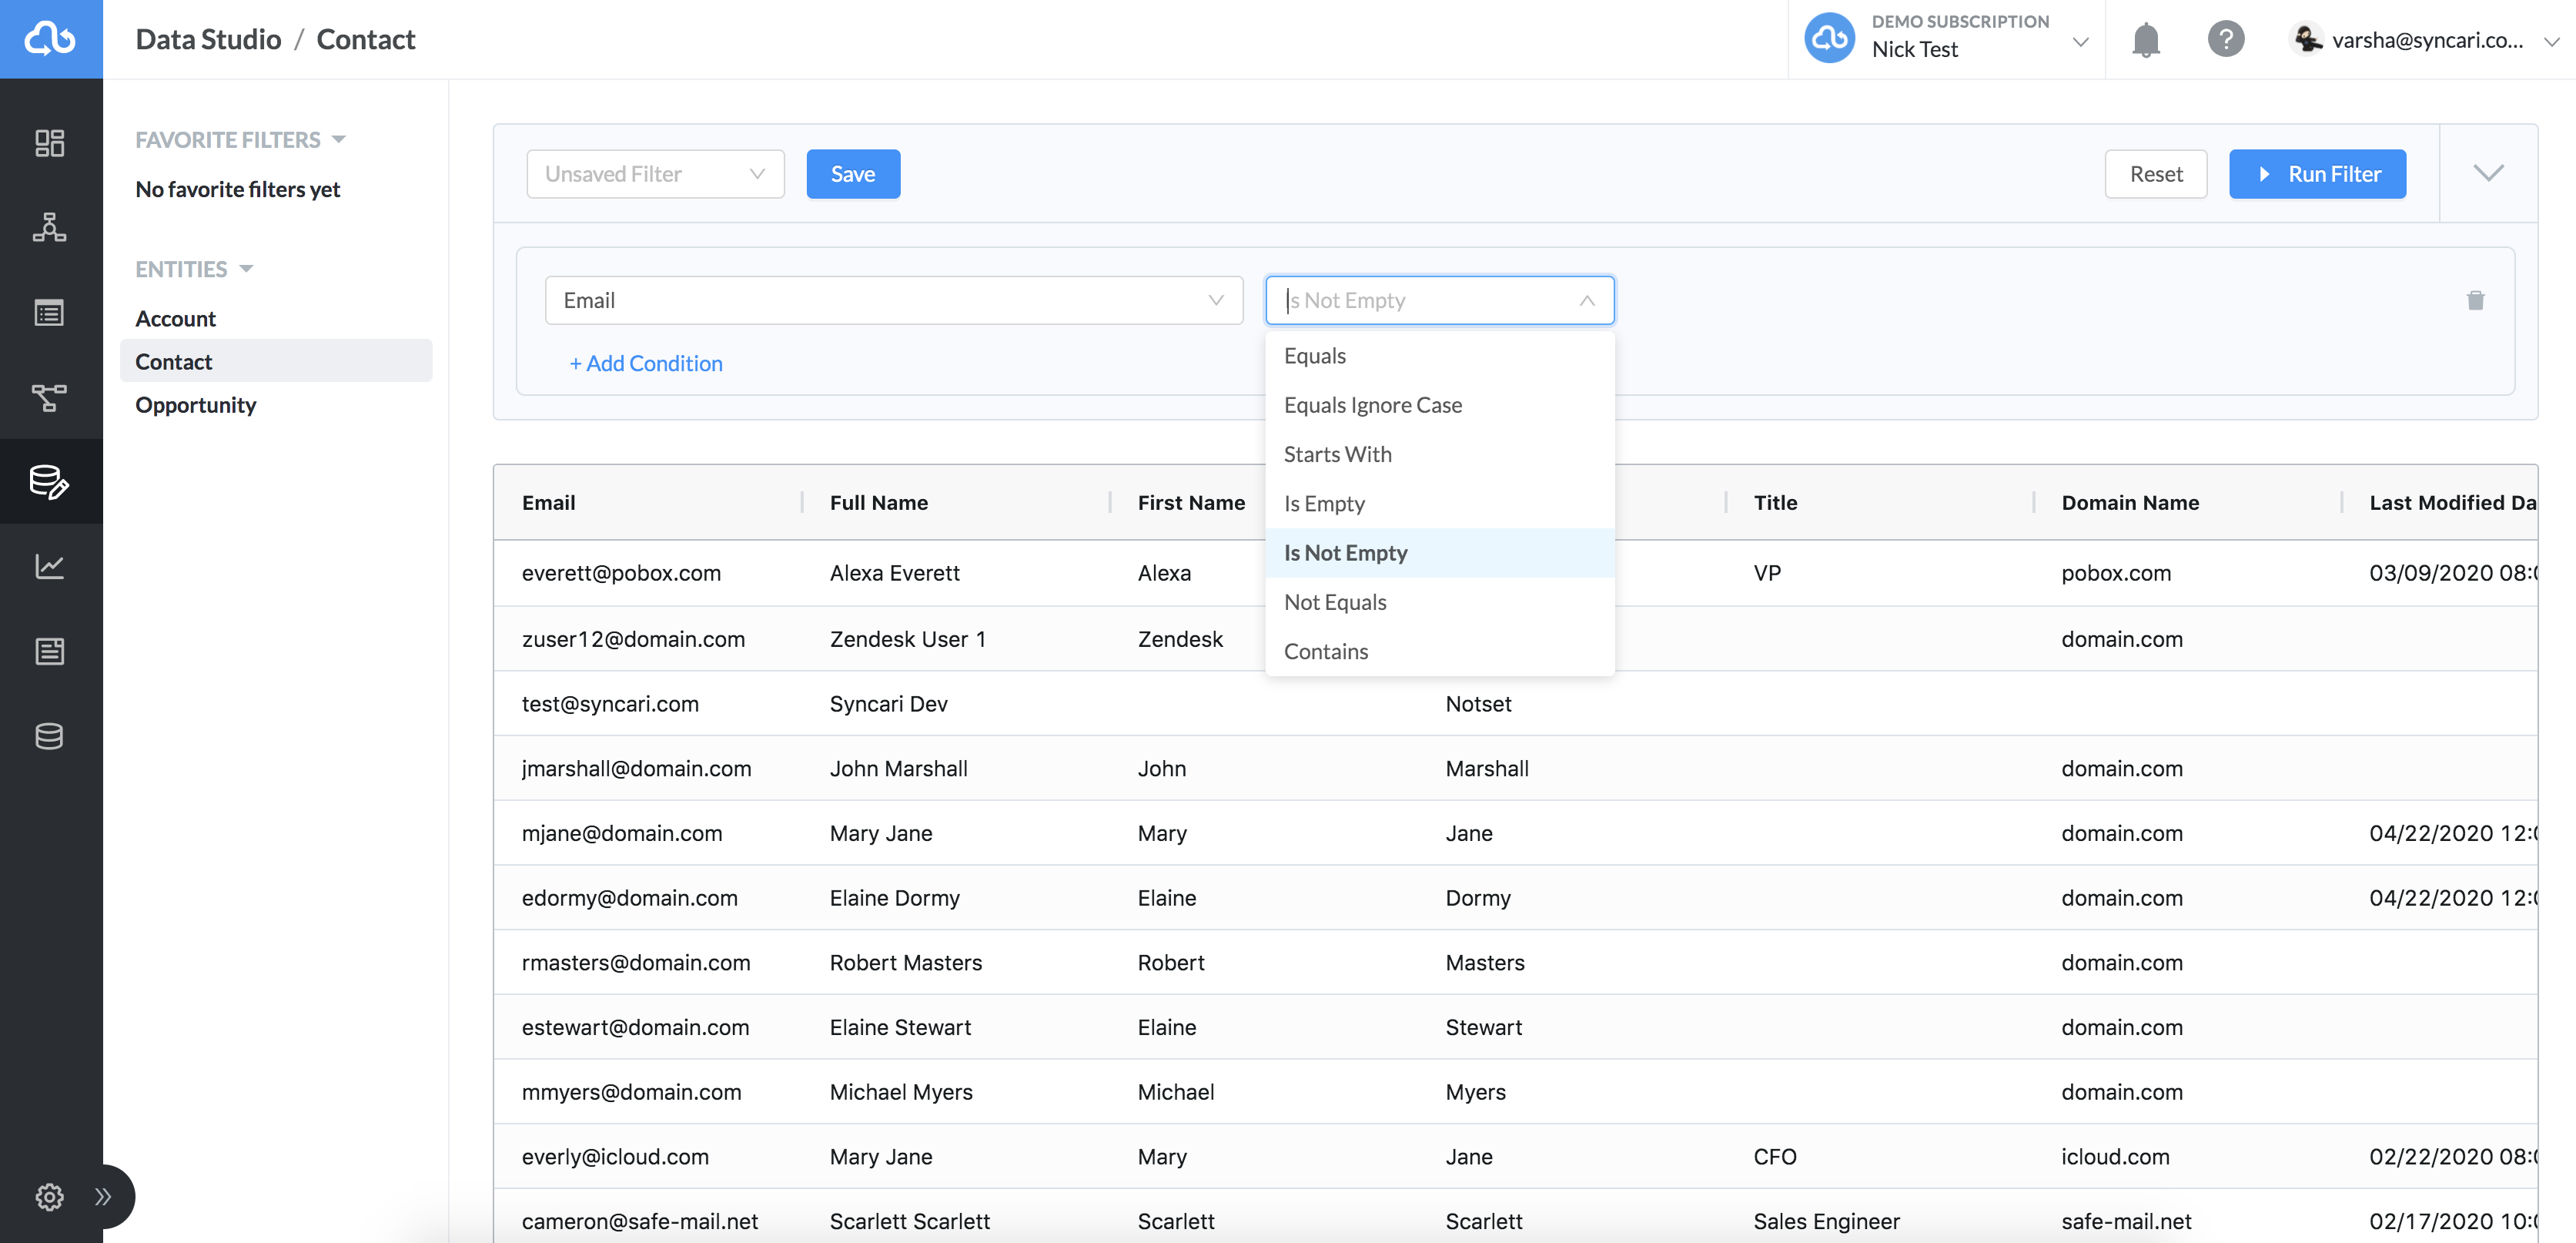
Task: Open notifications bell icon
Action: [x=2145, y=40]
